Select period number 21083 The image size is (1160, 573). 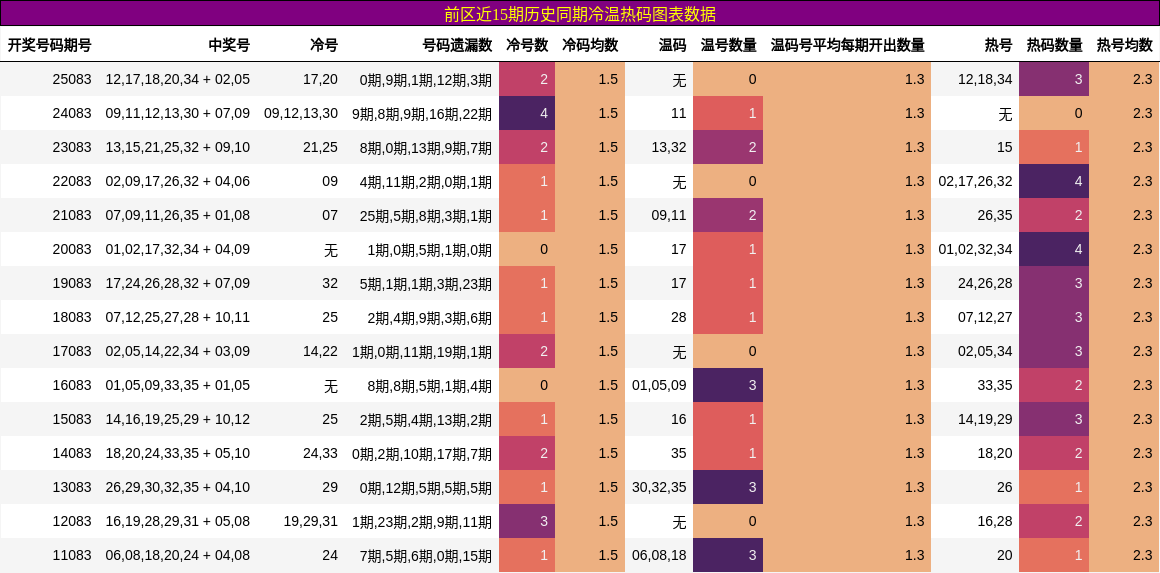pos(72,215)
